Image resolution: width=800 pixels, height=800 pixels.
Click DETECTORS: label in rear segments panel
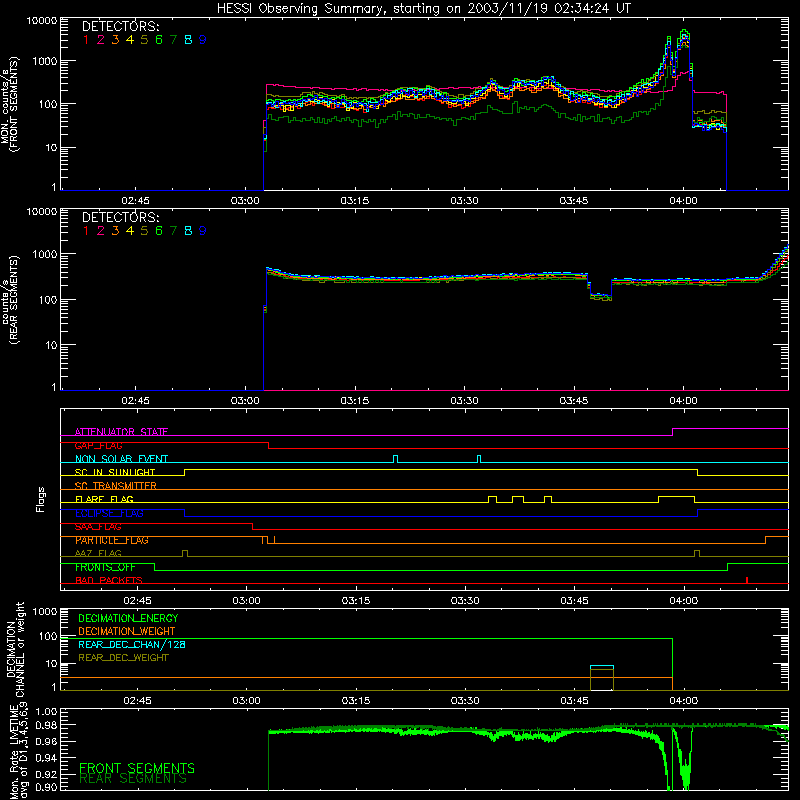(121, 218)
